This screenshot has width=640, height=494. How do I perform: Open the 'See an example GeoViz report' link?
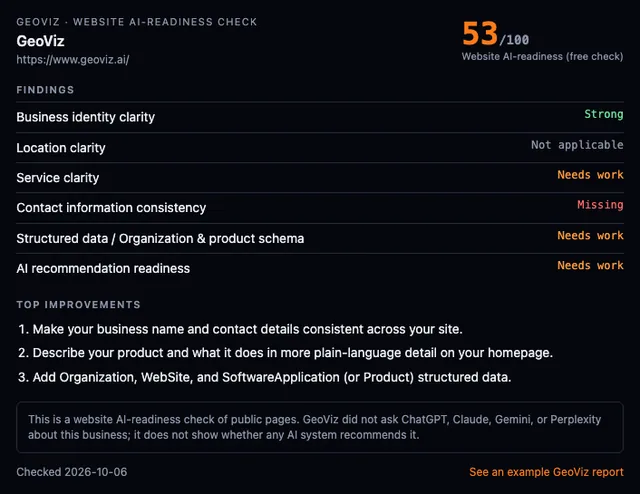point(546,472)
